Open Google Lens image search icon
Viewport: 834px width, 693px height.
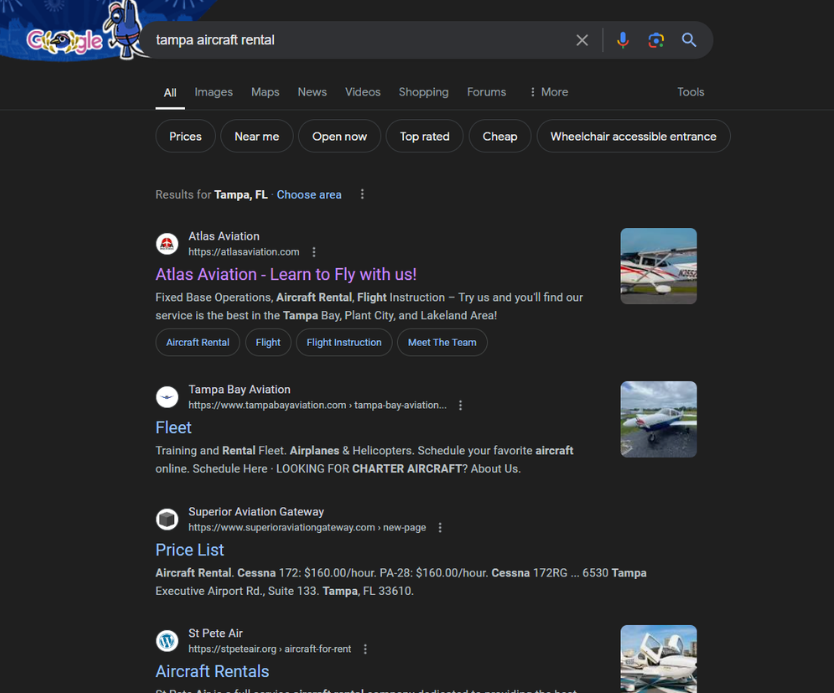tap(656, 40)
